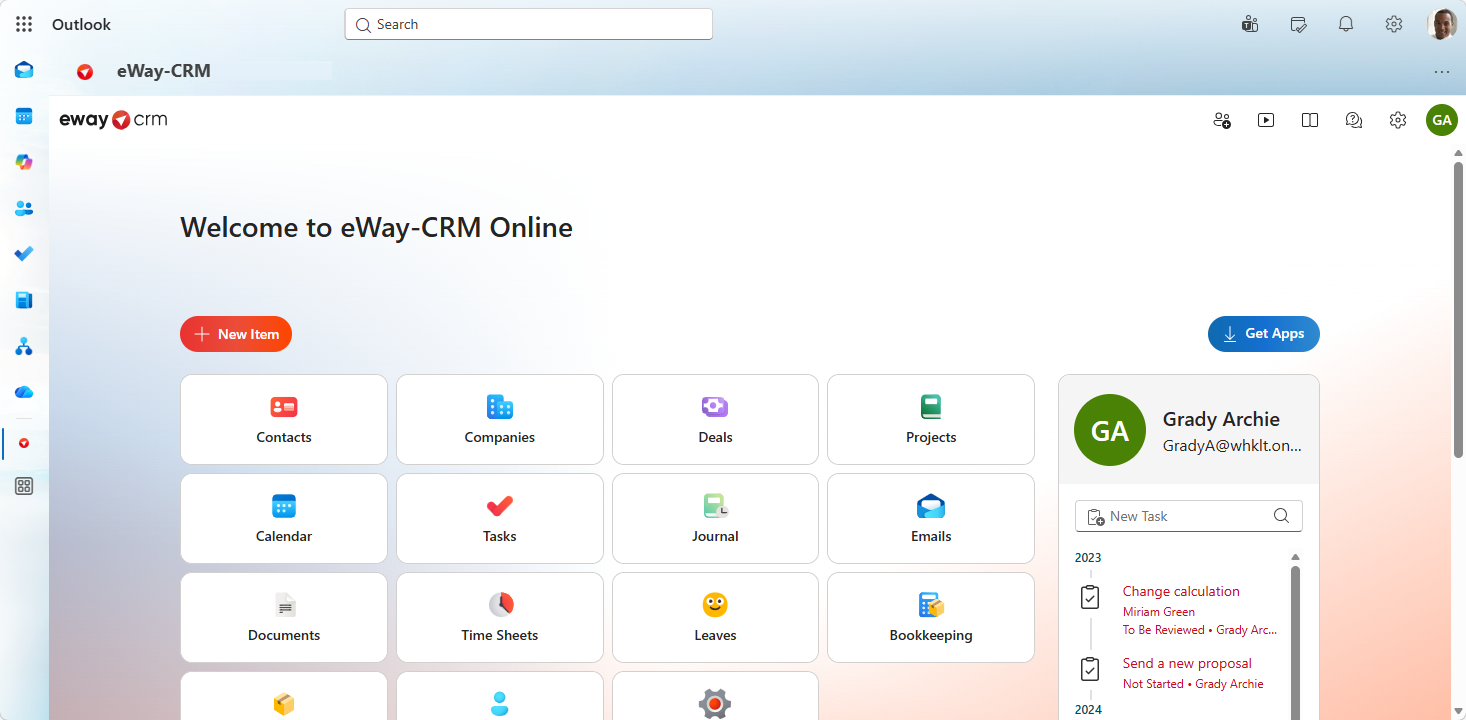Screen dimensions: 1466x720
Task: Click the eWay-CRM add-in header logo
Action: pos(85,72)
